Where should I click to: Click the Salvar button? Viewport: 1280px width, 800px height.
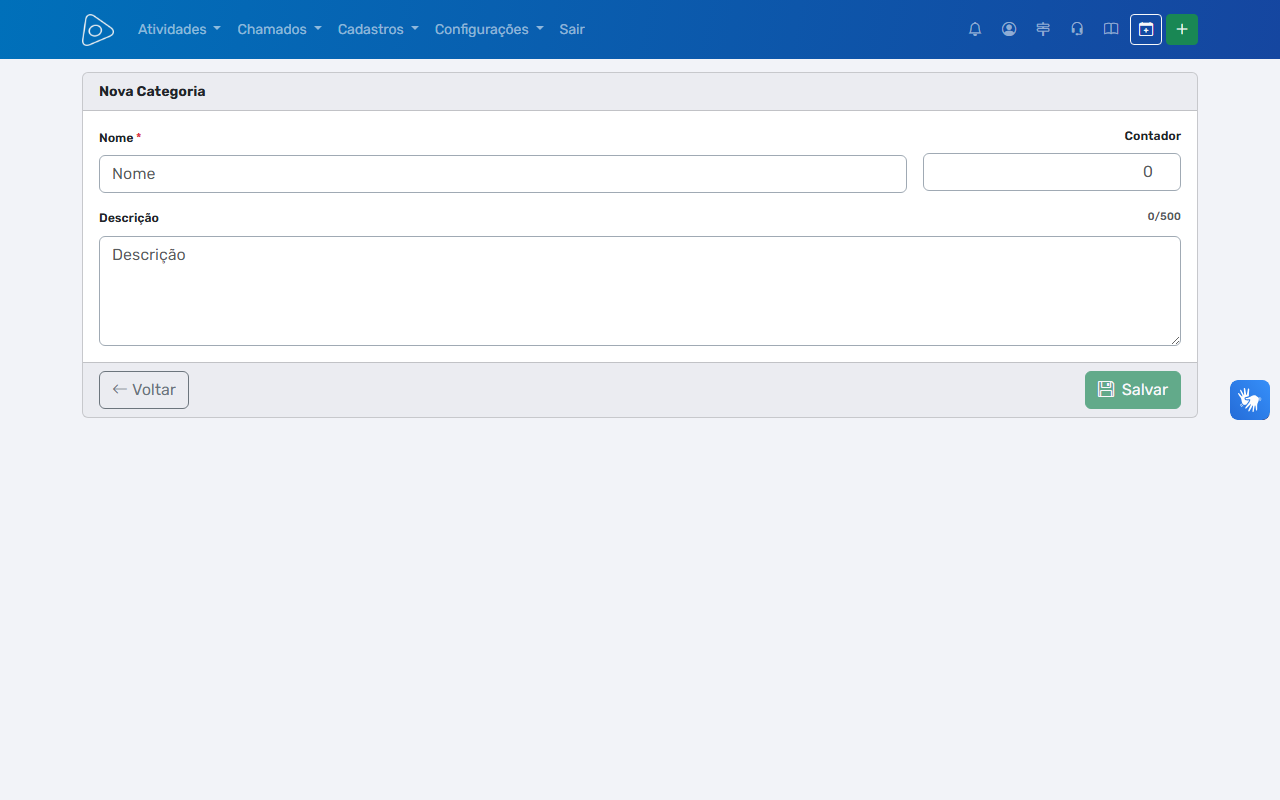coord(1133,390)
